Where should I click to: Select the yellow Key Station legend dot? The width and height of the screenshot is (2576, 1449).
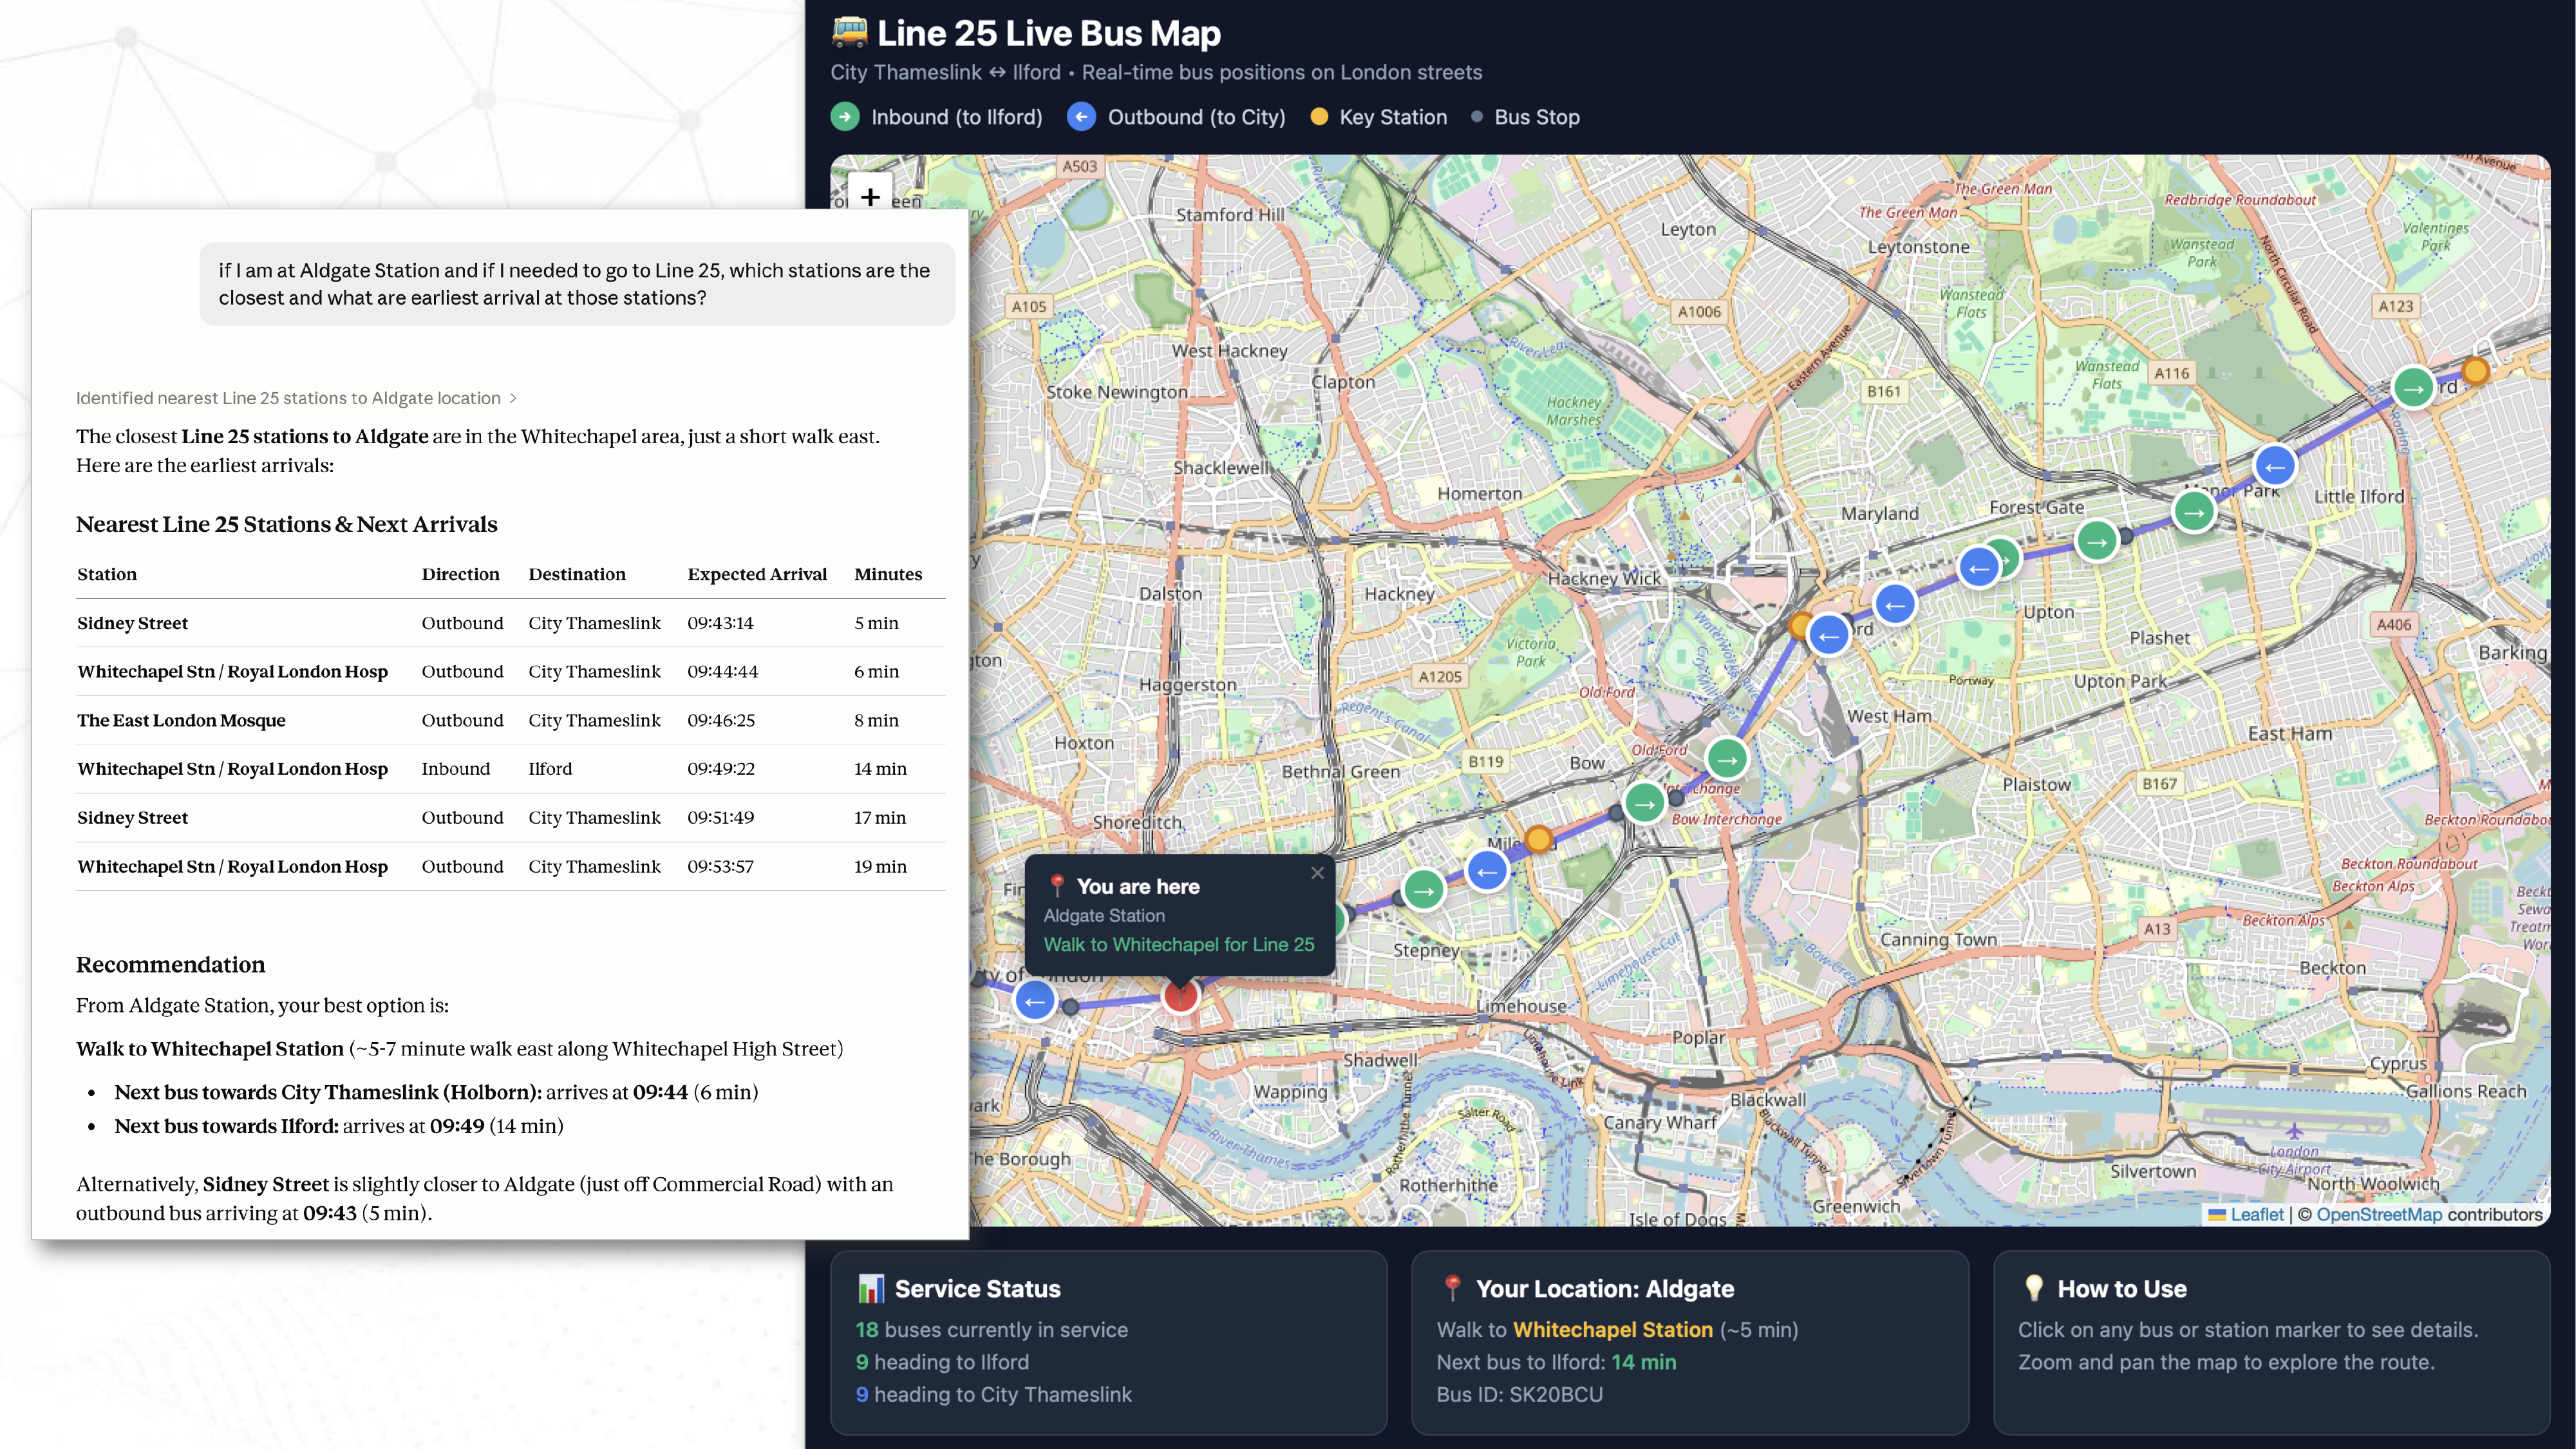tap(1319, 117)
